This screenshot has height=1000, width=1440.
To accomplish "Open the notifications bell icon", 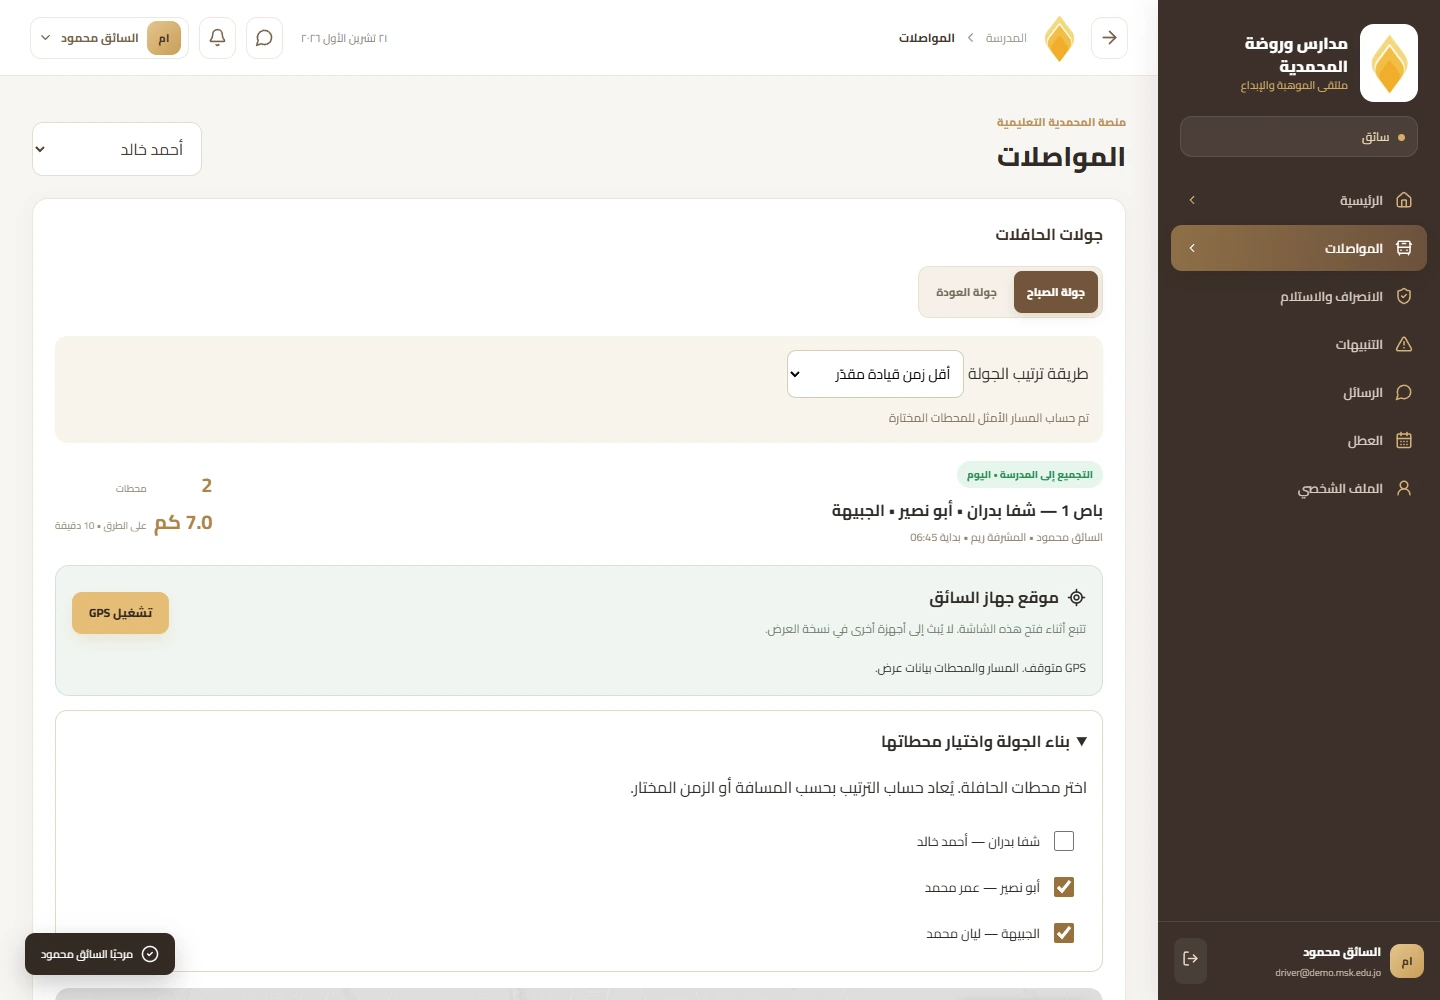I will coord(217,38).
